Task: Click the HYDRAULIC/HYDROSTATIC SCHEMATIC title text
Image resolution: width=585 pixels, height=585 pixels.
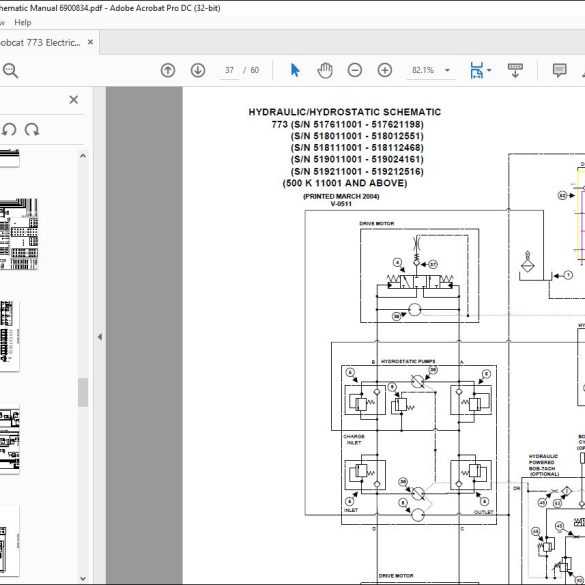Action: tap(345, 112)
